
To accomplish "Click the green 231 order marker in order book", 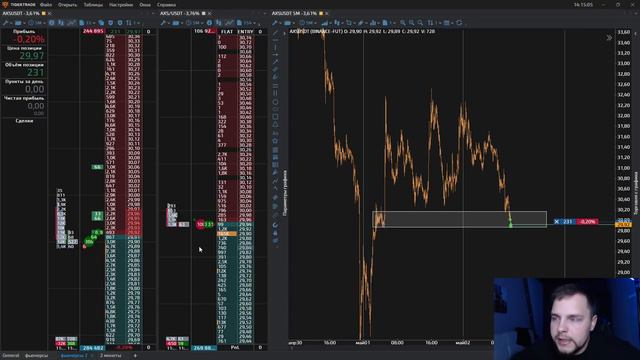I will [x=209, y=224].
